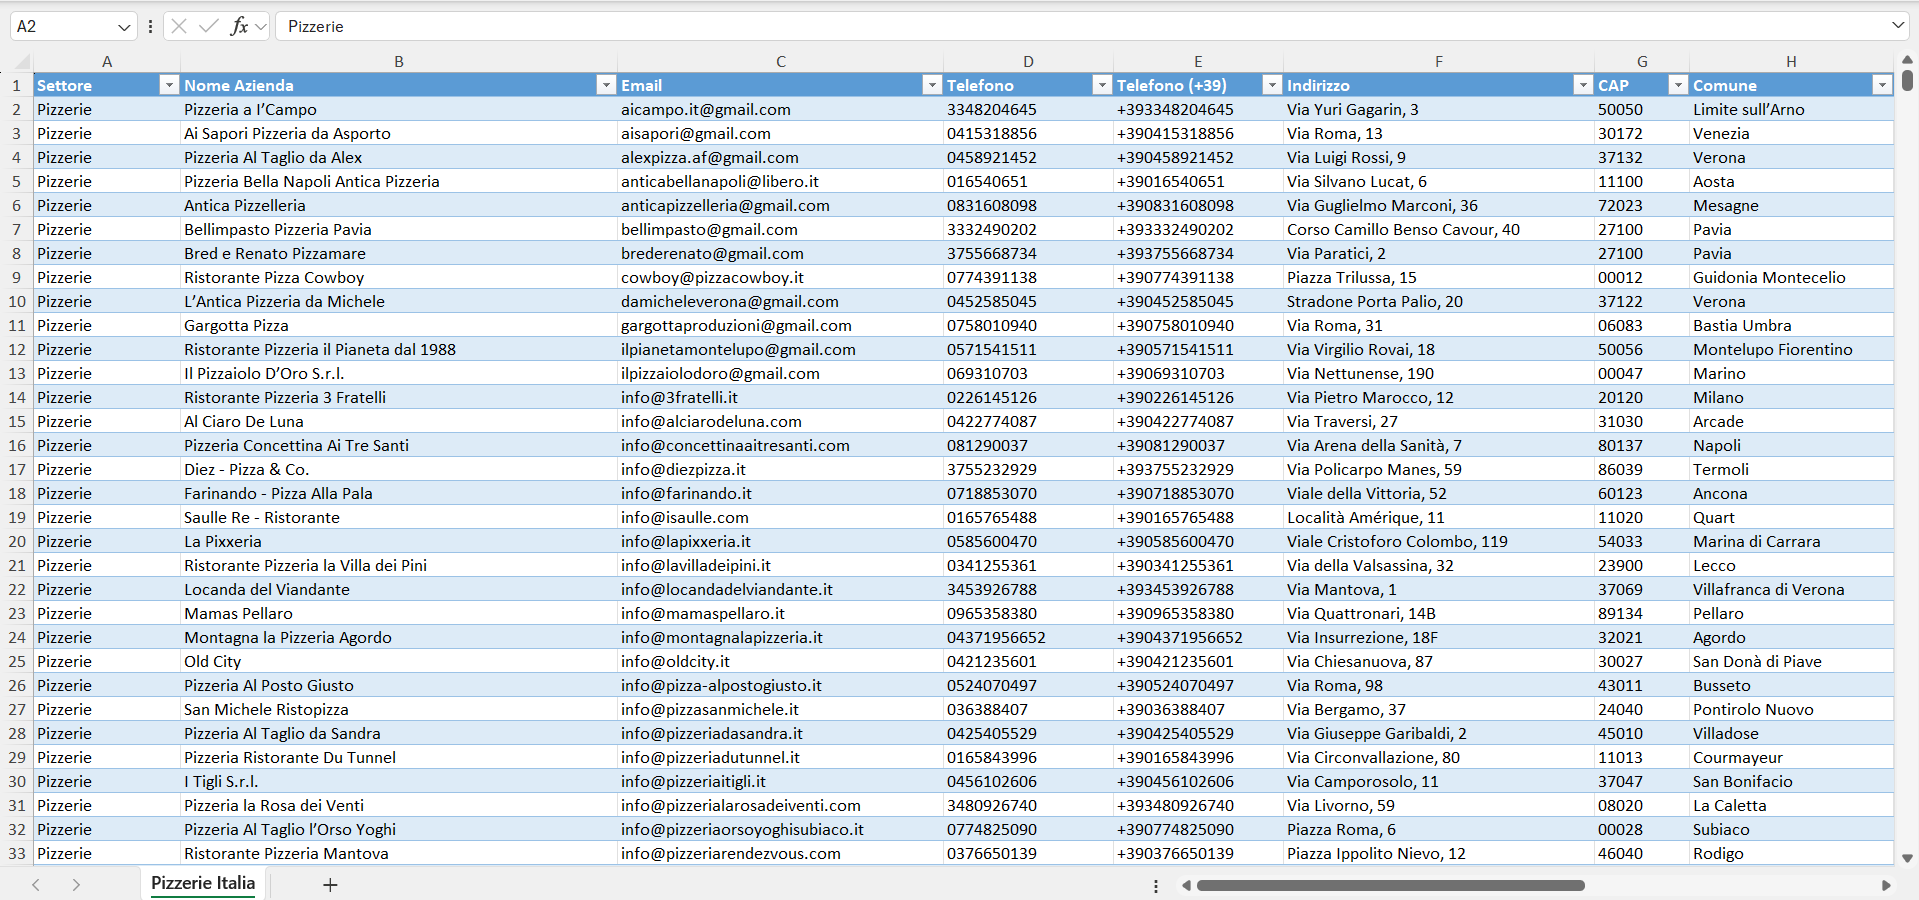Screen dimensions: 1919x900
Task: Click cell with Pizzeria a l'Campo
Action: click(x=399, y=109)
